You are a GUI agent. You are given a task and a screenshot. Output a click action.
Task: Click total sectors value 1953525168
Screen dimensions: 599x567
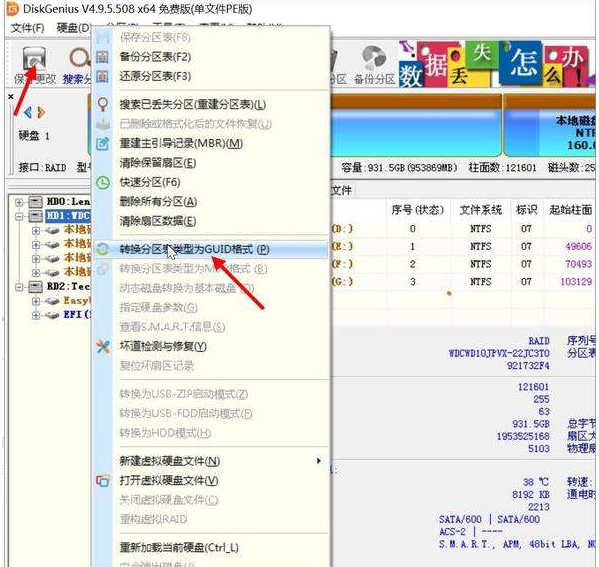pos(523,436)
